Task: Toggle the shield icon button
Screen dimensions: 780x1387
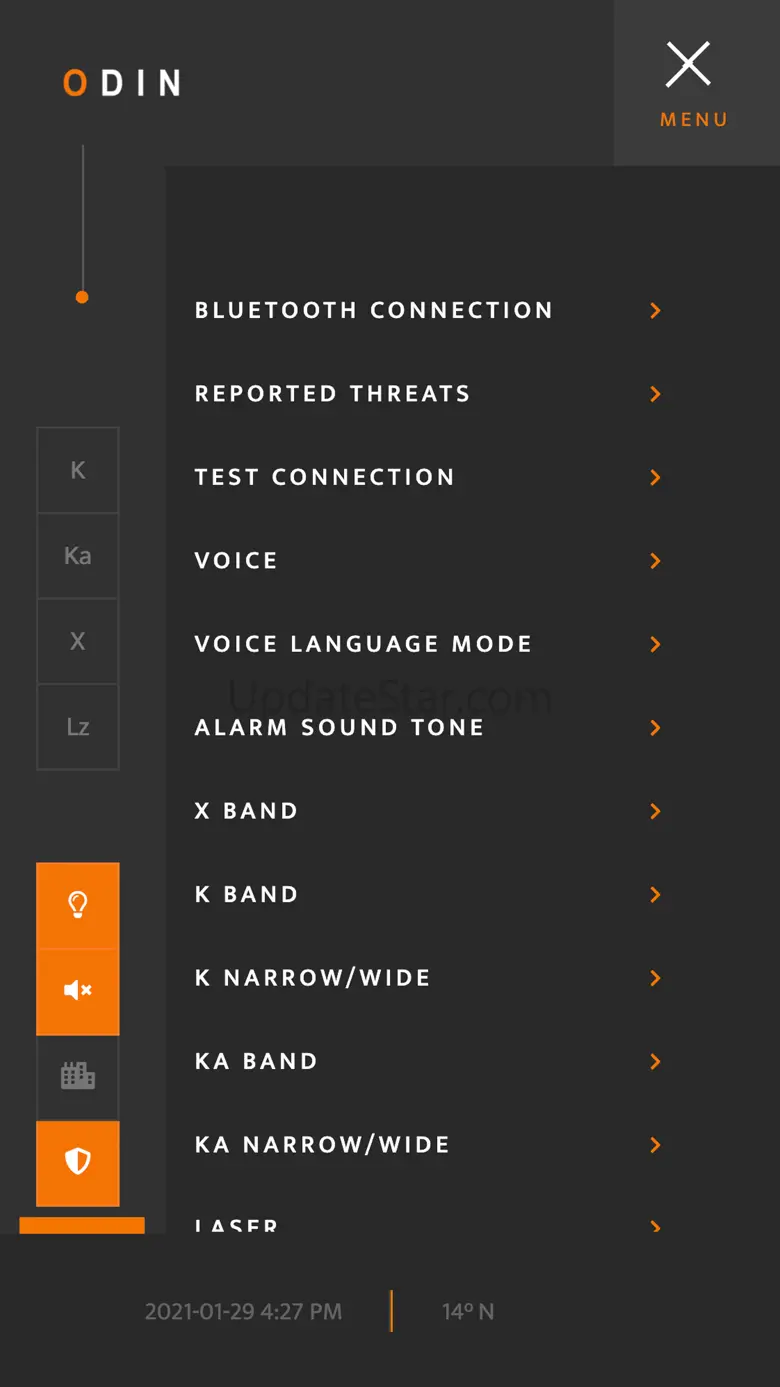Action: pyautogui.click(x=78, y=1162)
